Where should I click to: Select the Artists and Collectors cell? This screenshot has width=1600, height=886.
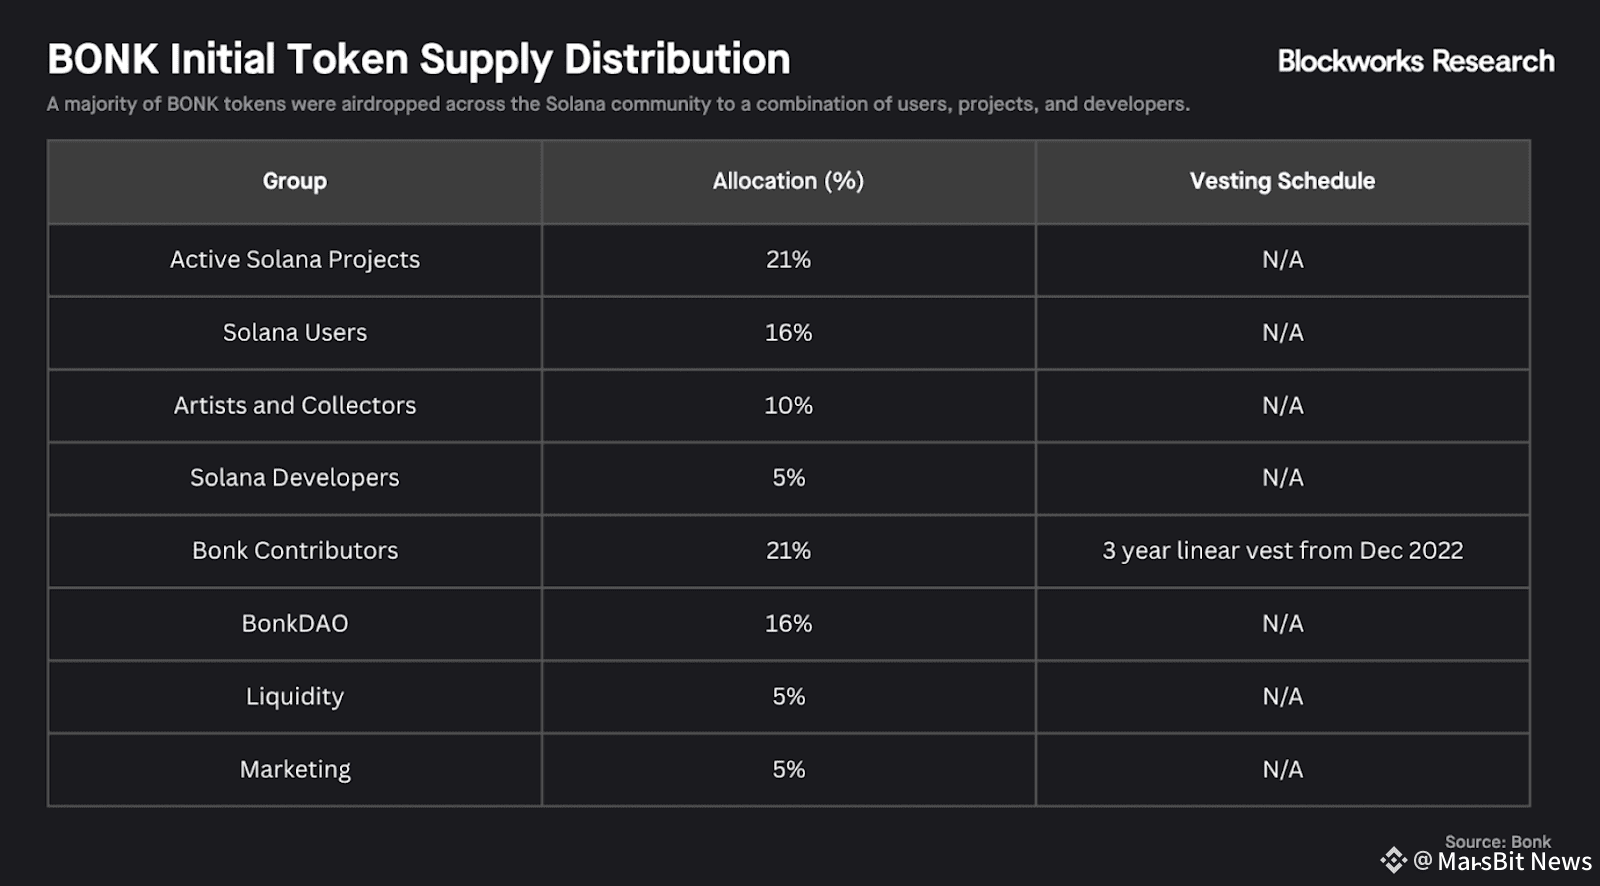[x=295, y=405]
